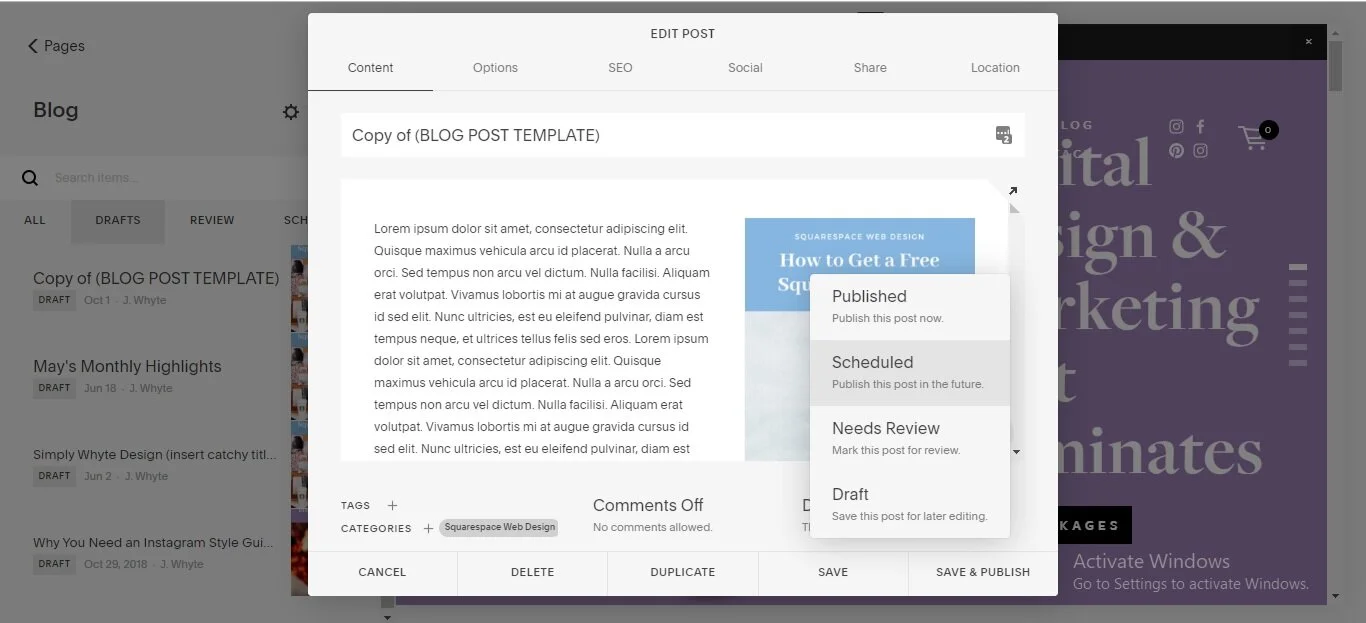Expand editor with the diagonal arrow icon
1366x623 pixels.
[1012, 191]
